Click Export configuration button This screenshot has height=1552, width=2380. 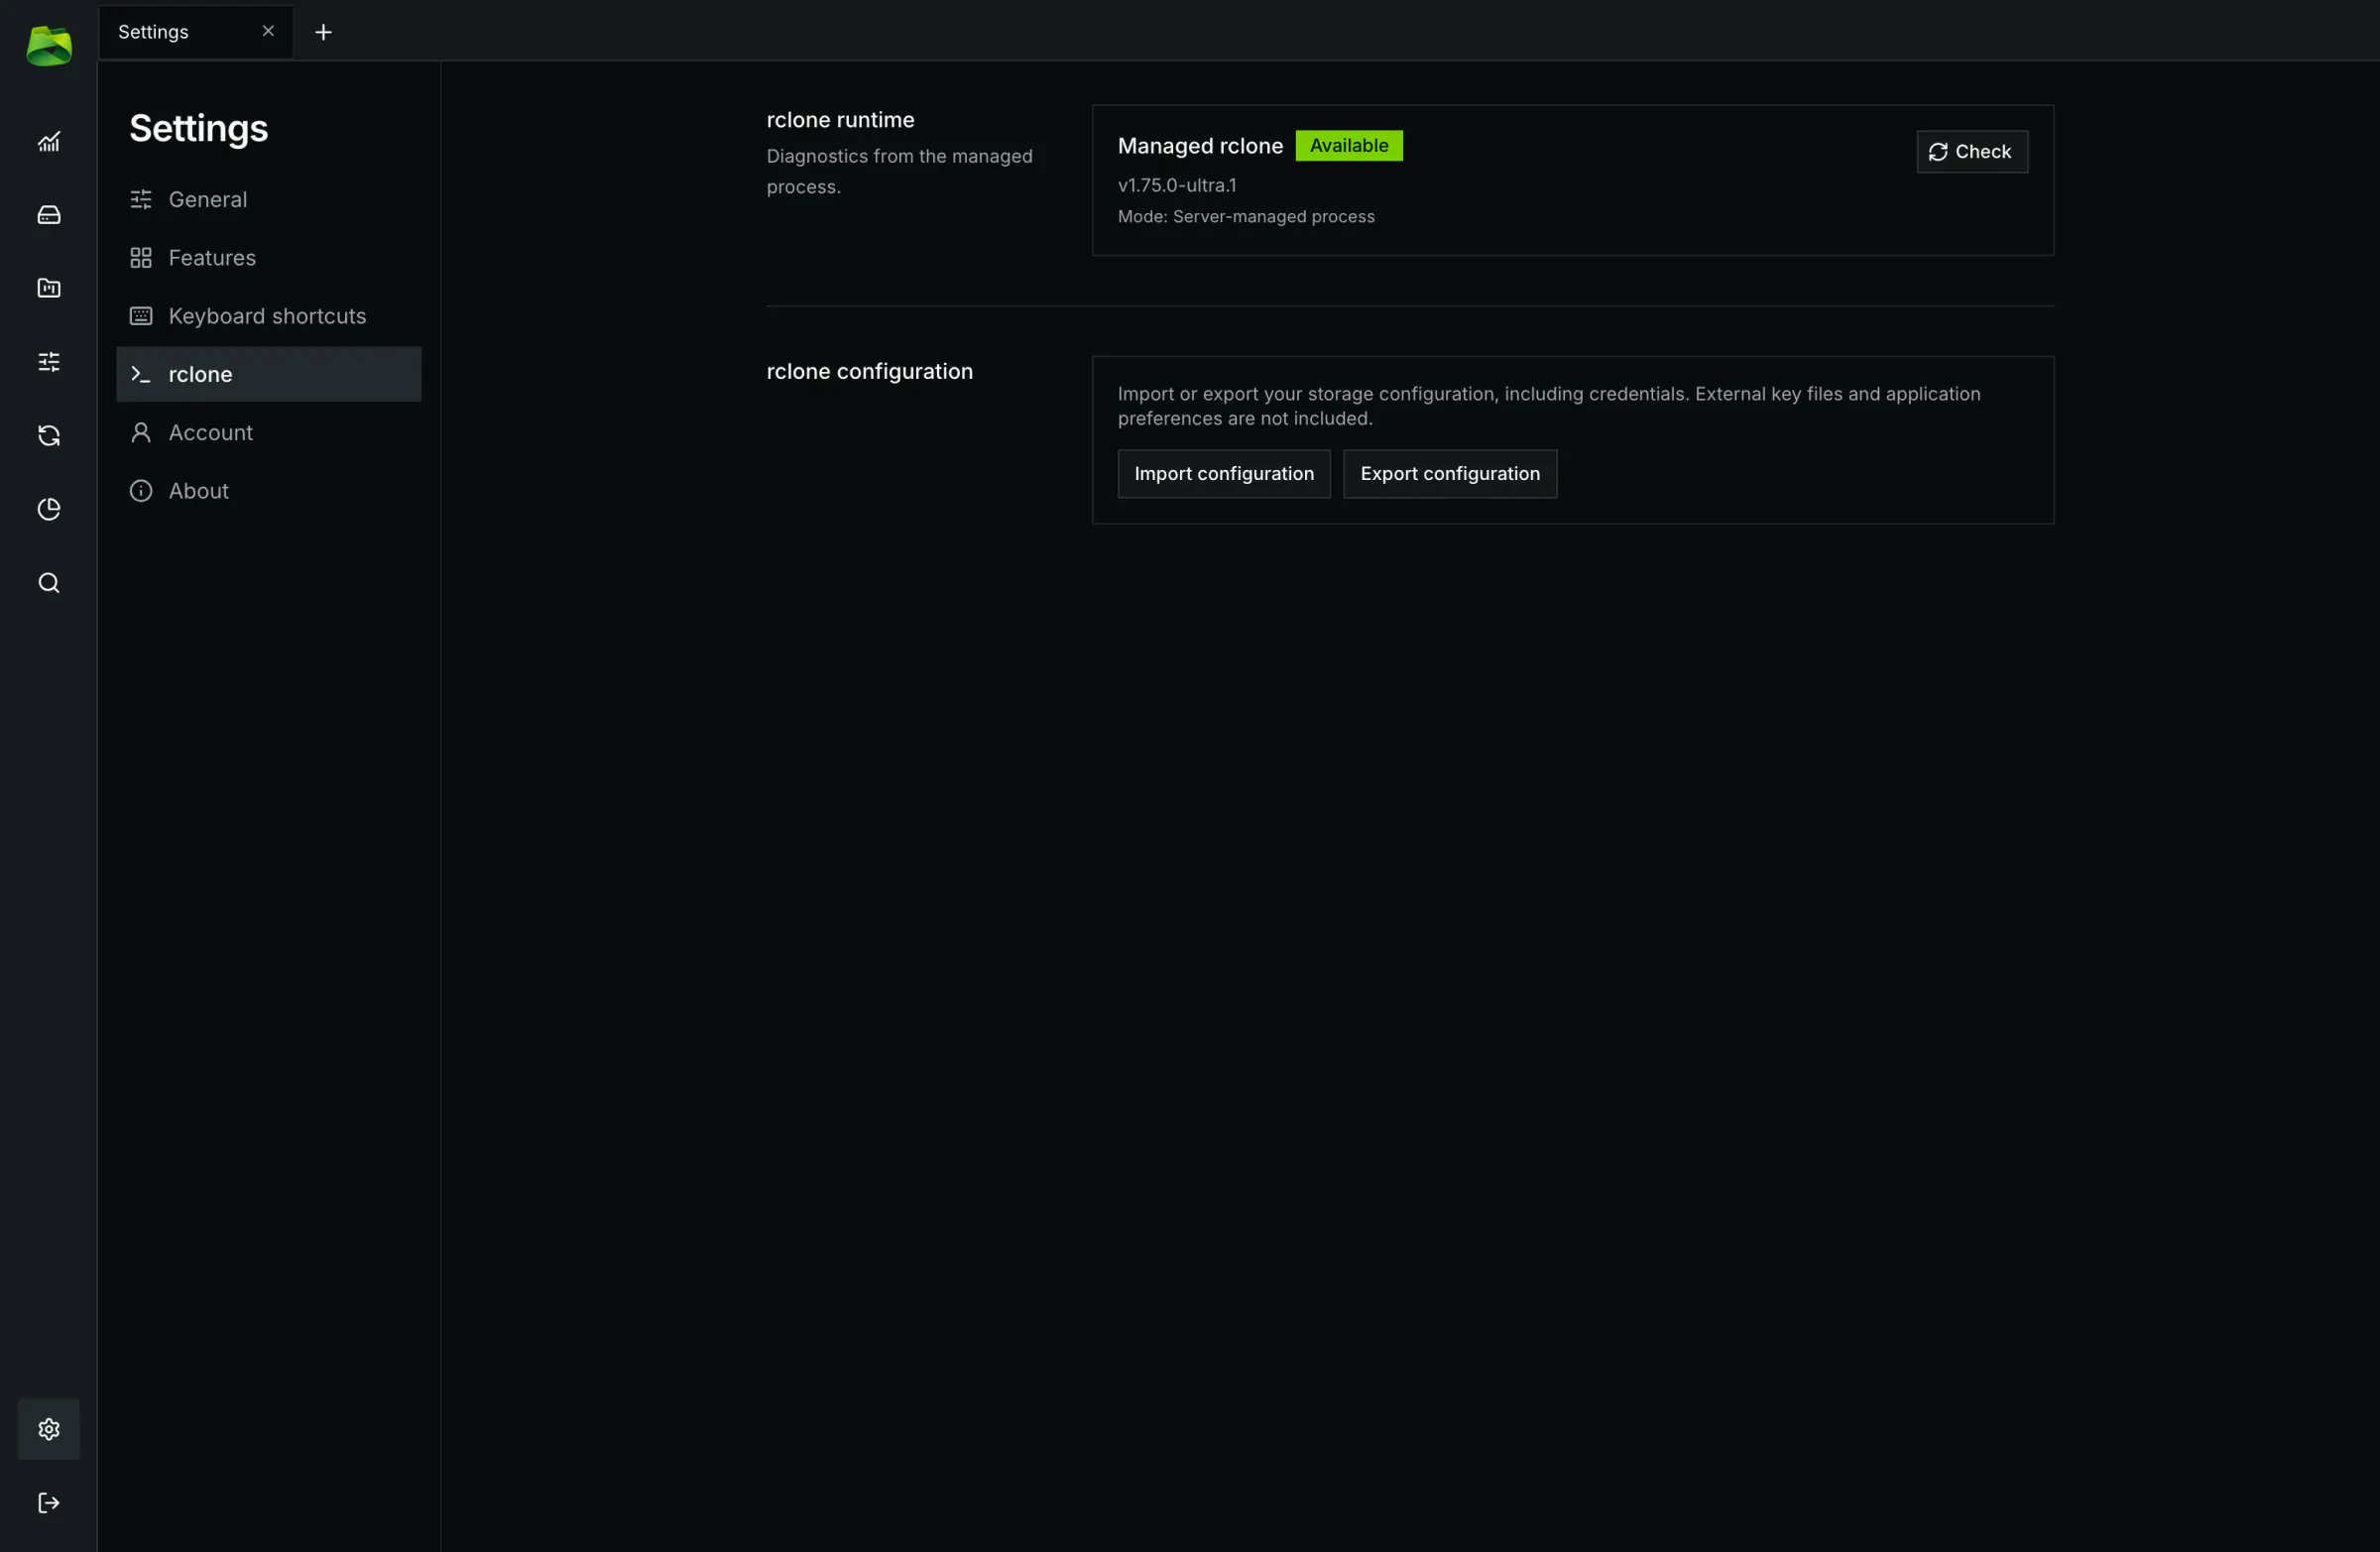[x=1449, y=474]
